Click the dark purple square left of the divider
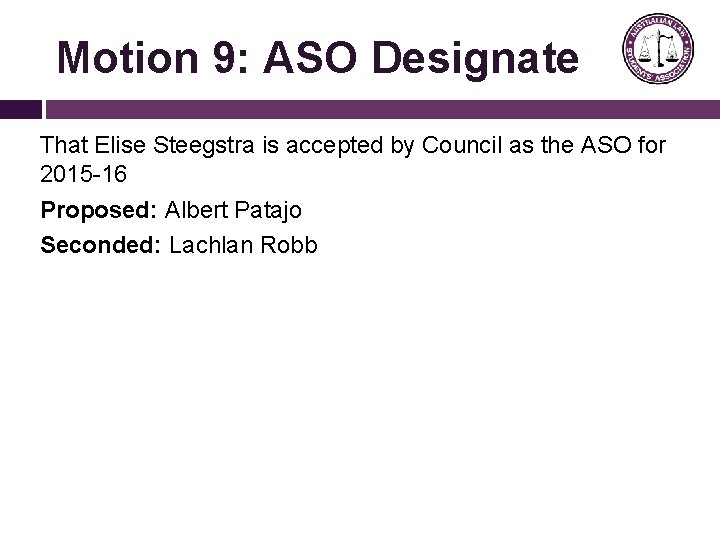 click(20, 109)
